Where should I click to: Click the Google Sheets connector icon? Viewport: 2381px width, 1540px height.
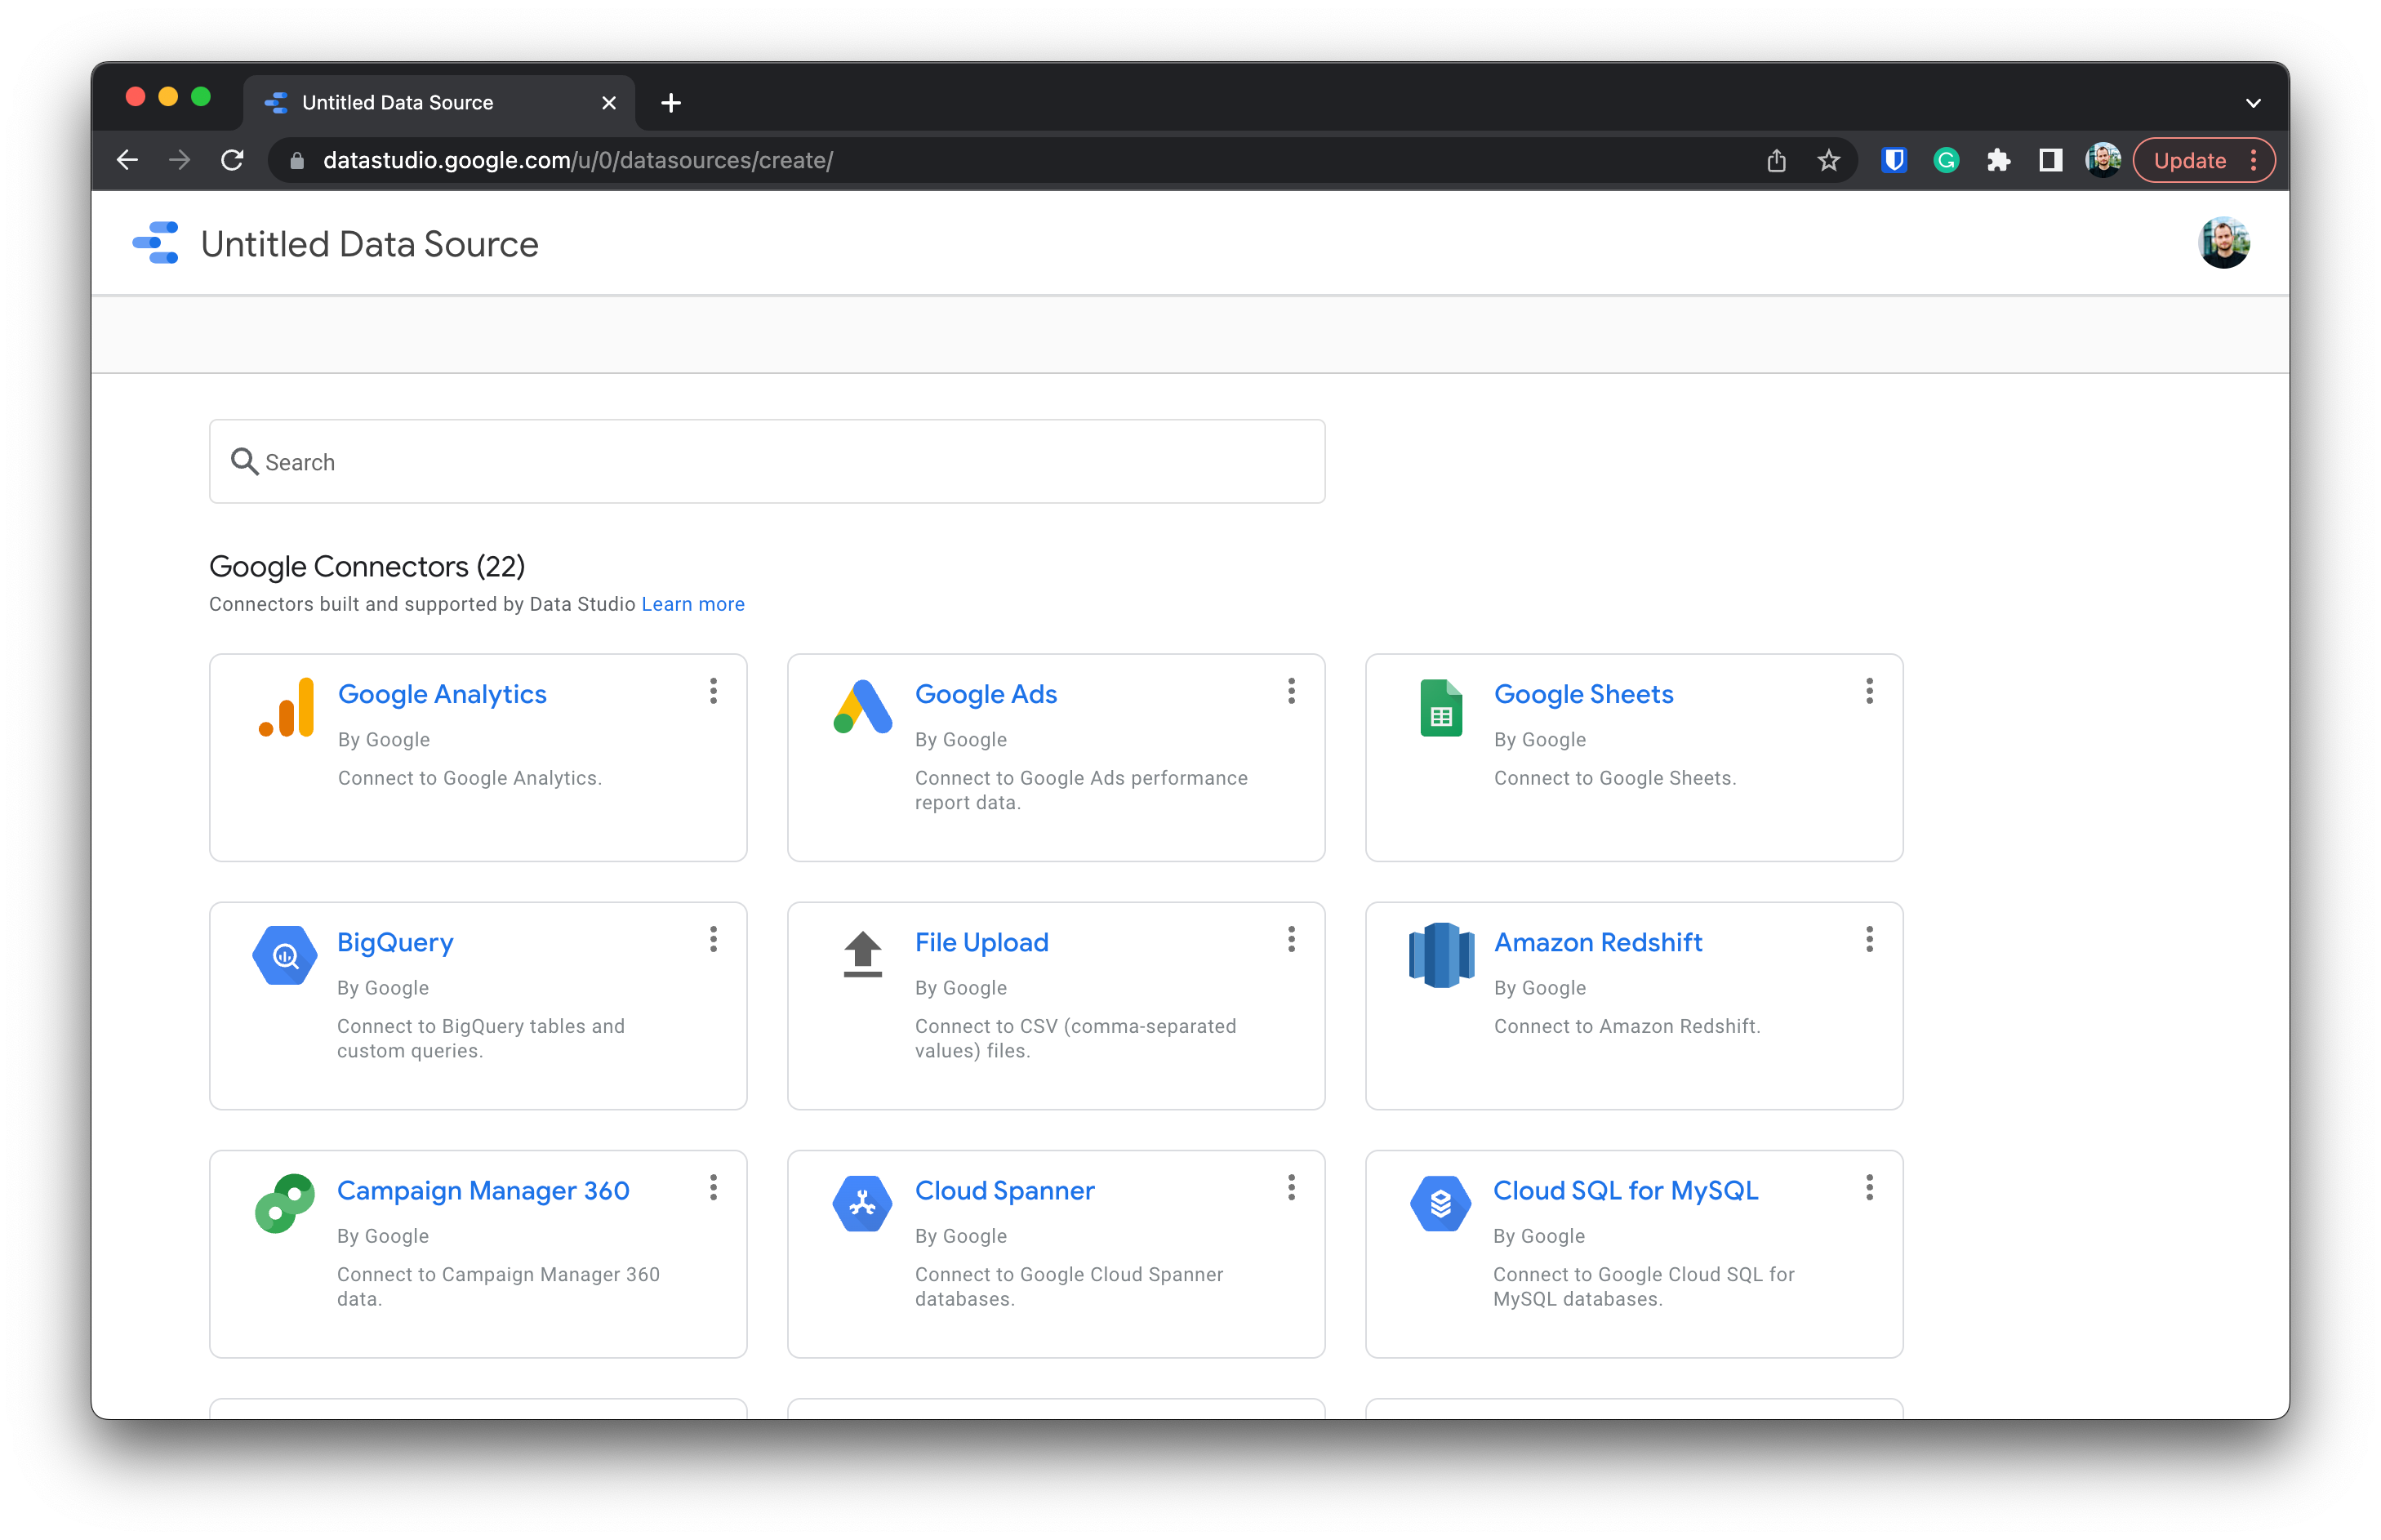point(1440,708)
